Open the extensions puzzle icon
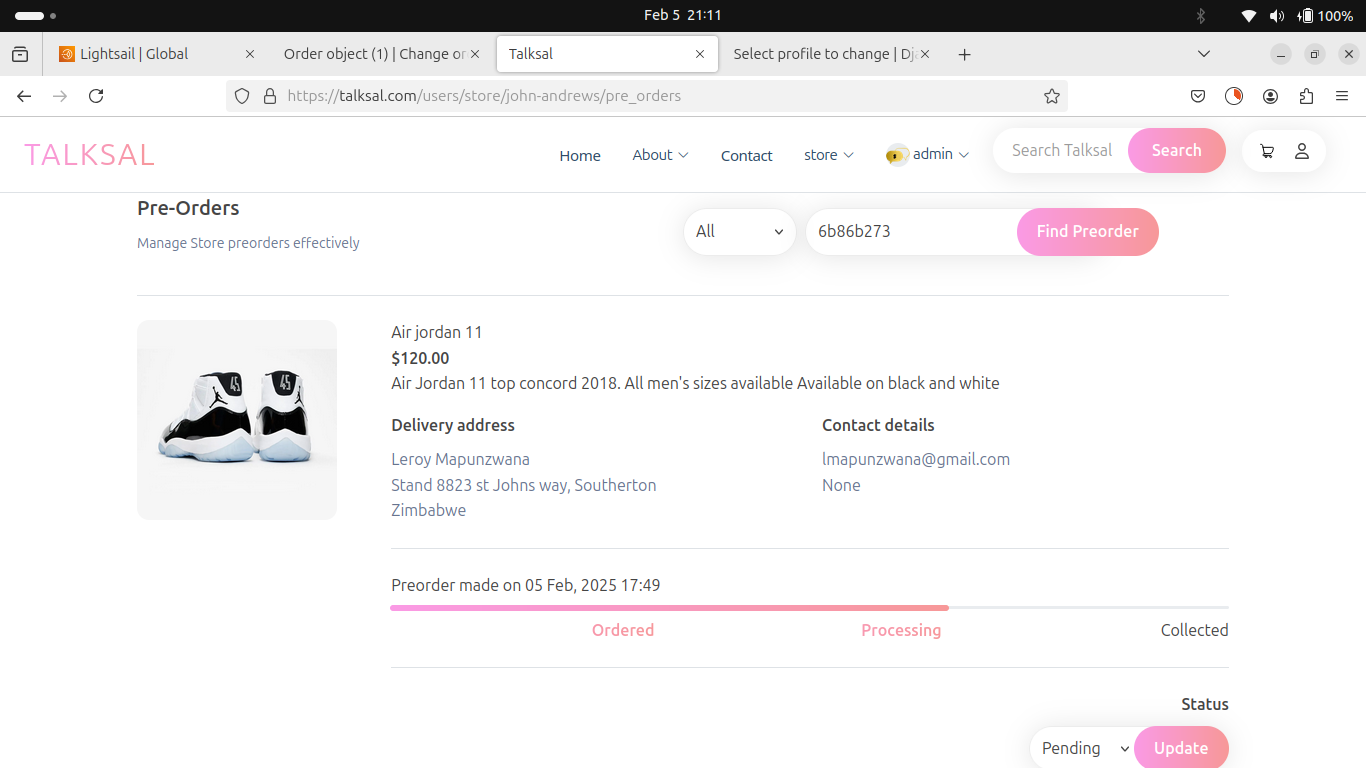This screenshot has height=768, width=1366. (1306, 96)
